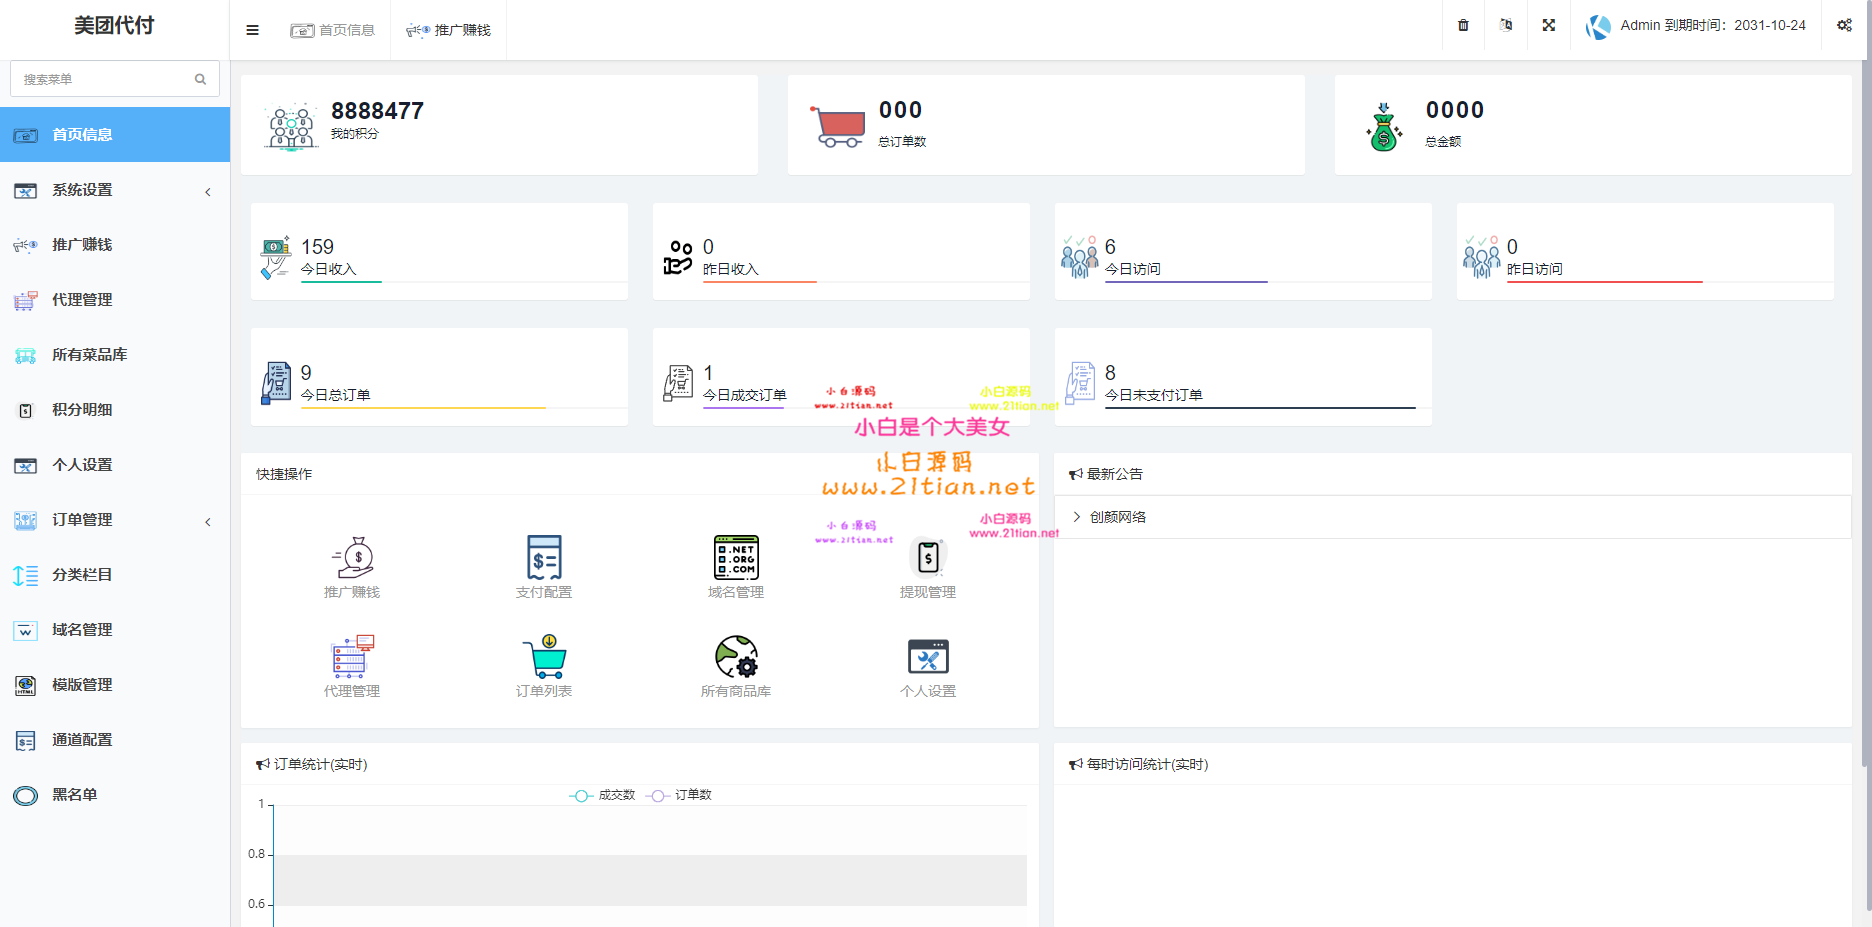Open 通道配置 from sidebar
1872x927 pixels.
click(x=82, y=740)
